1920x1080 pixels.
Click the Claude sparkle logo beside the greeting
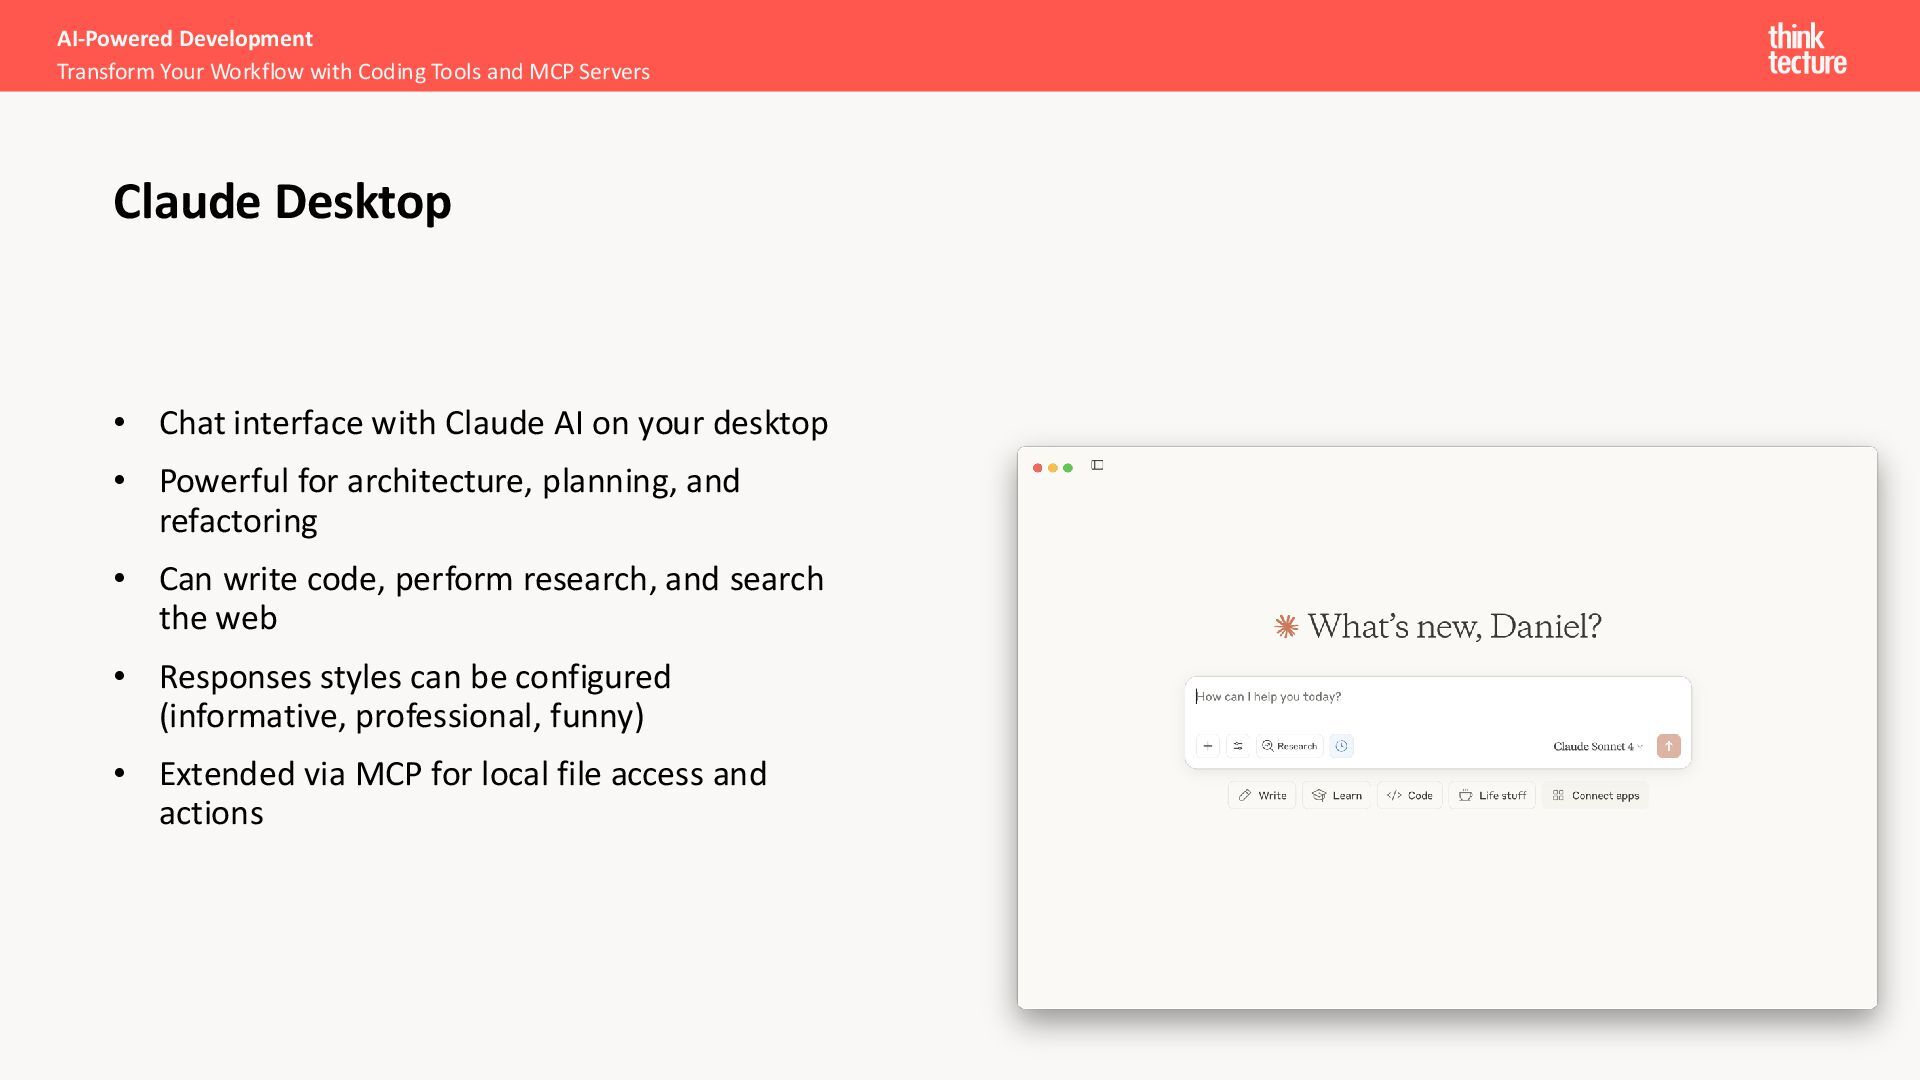pos(1286,627)
